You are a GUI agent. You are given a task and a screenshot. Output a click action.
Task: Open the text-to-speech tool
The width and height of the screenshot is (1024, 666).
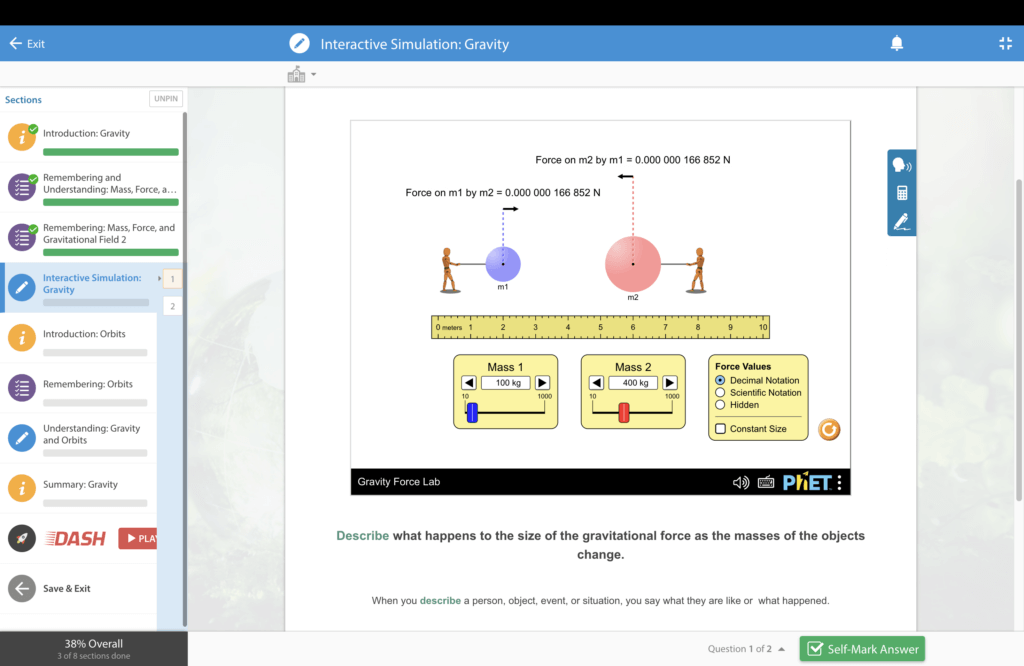point(901,163)
